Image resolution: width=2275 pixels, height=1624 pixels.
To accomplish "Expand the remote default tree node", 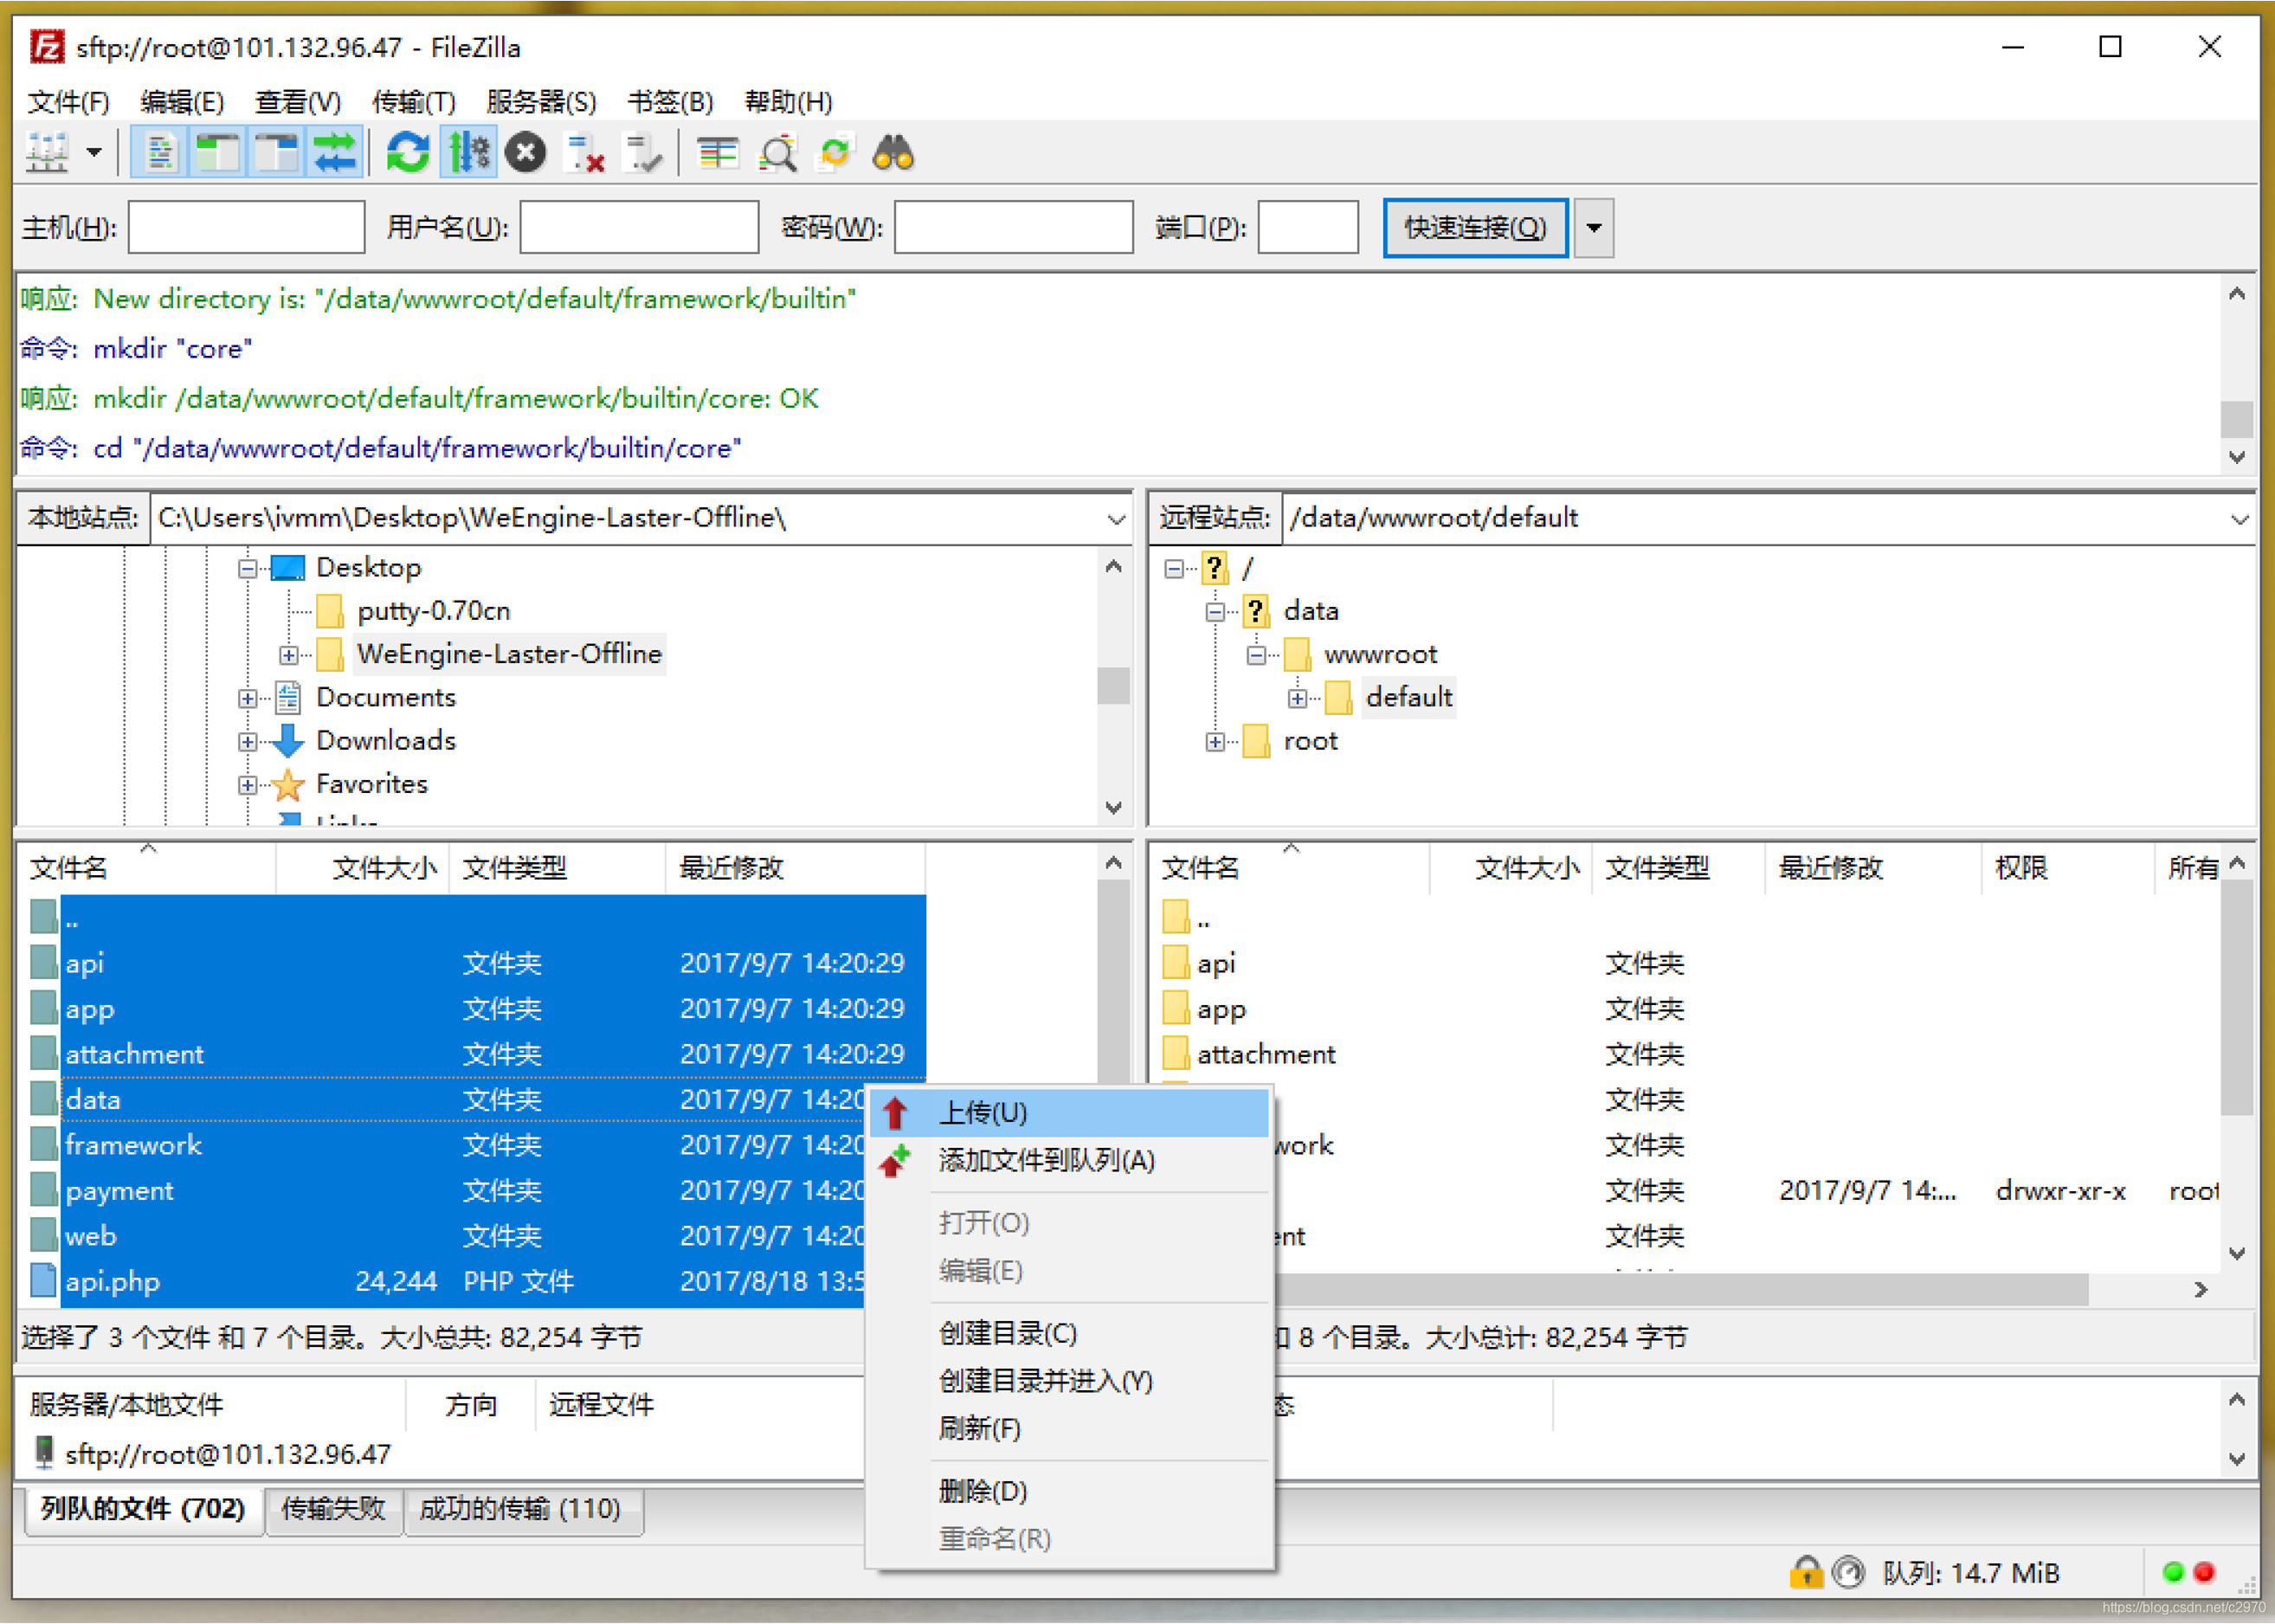I will coord(1297,698).
